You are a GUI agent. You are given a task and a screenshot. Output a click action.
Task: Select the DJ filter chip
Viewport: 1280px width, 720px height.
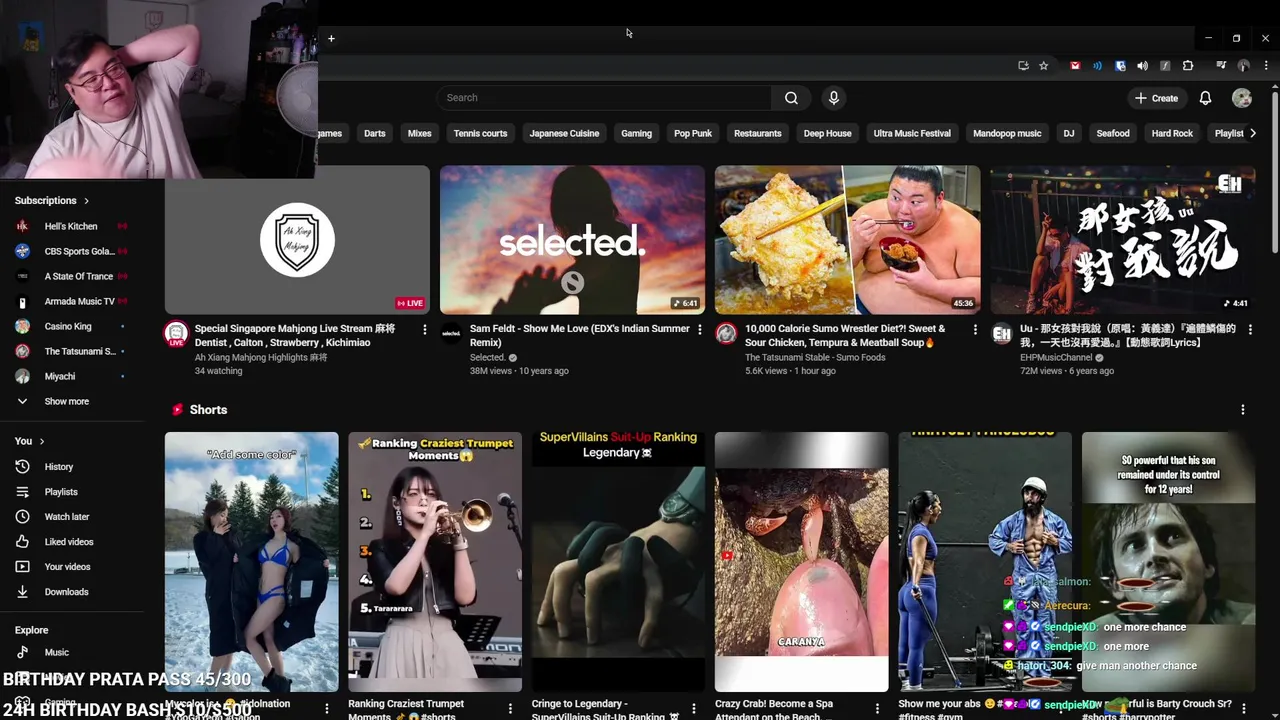tap(1069, 133)
